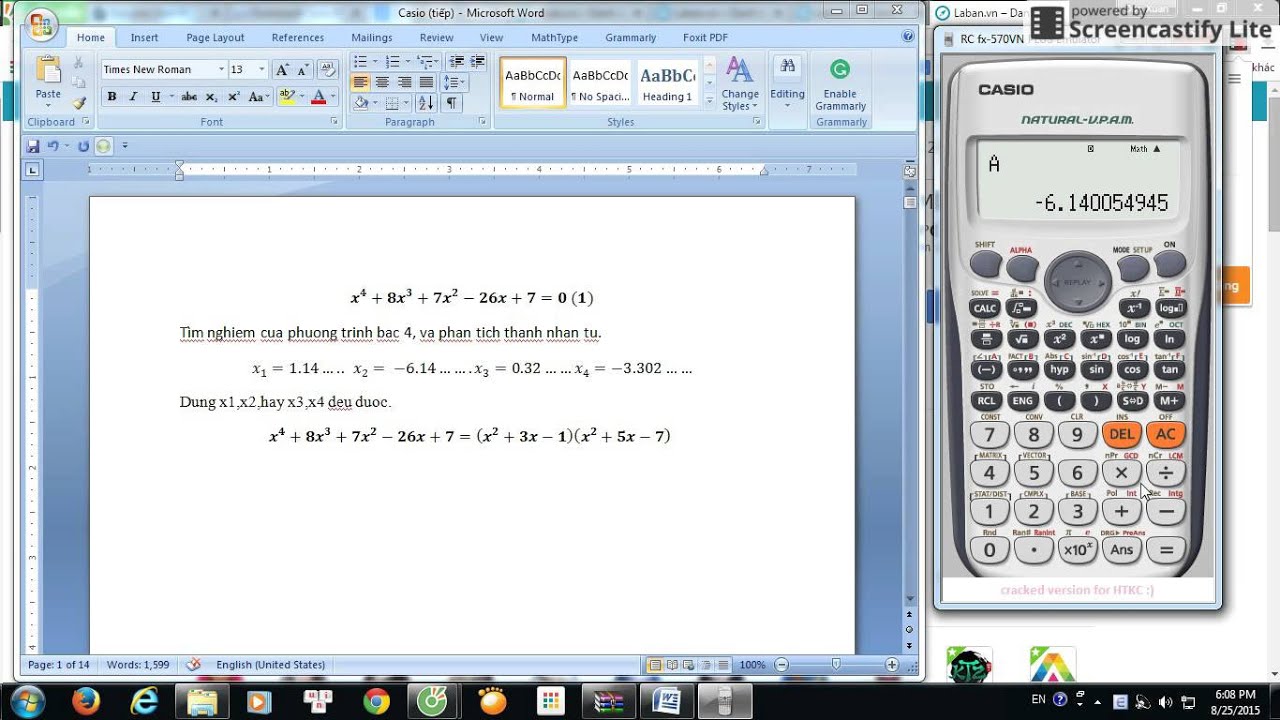Screen dimensions: 1280x720
Task: Toggle superscript formatting
Action: tap(233, 97)
